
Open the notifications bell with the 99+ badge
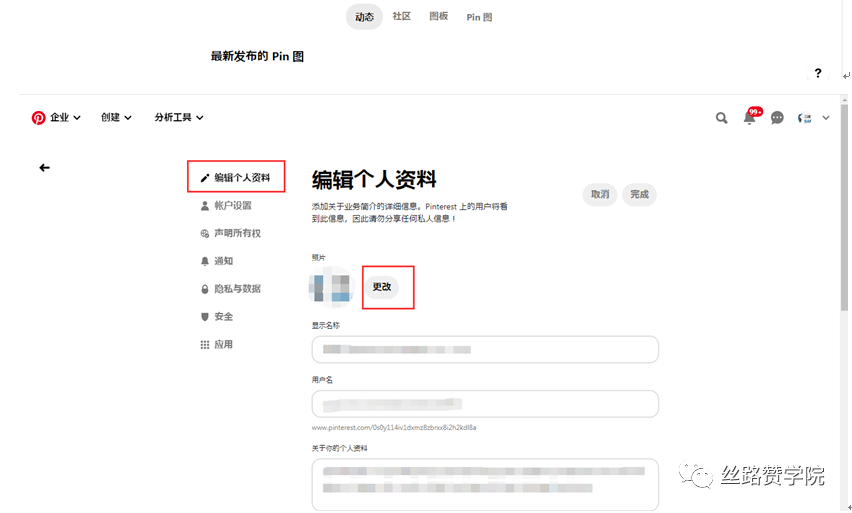749,117
